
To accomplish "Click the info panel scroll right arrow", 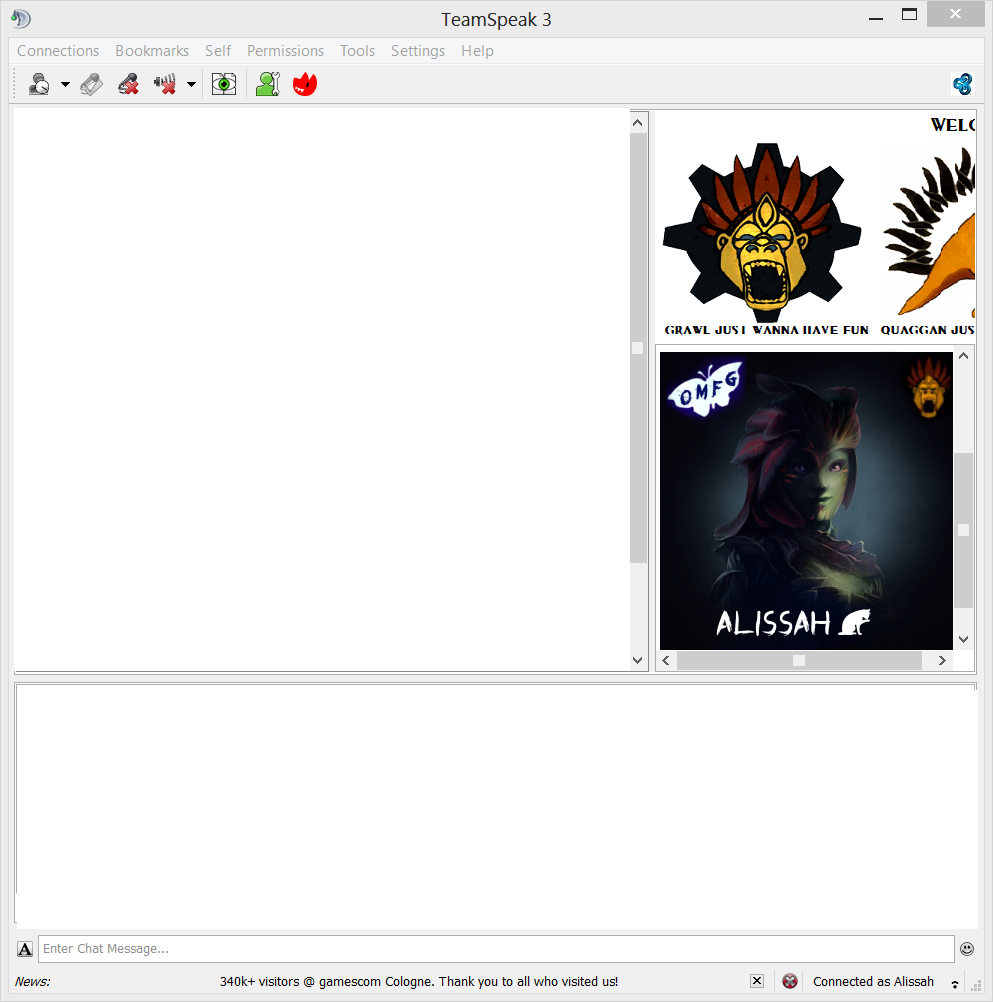I will pos(942,660).
